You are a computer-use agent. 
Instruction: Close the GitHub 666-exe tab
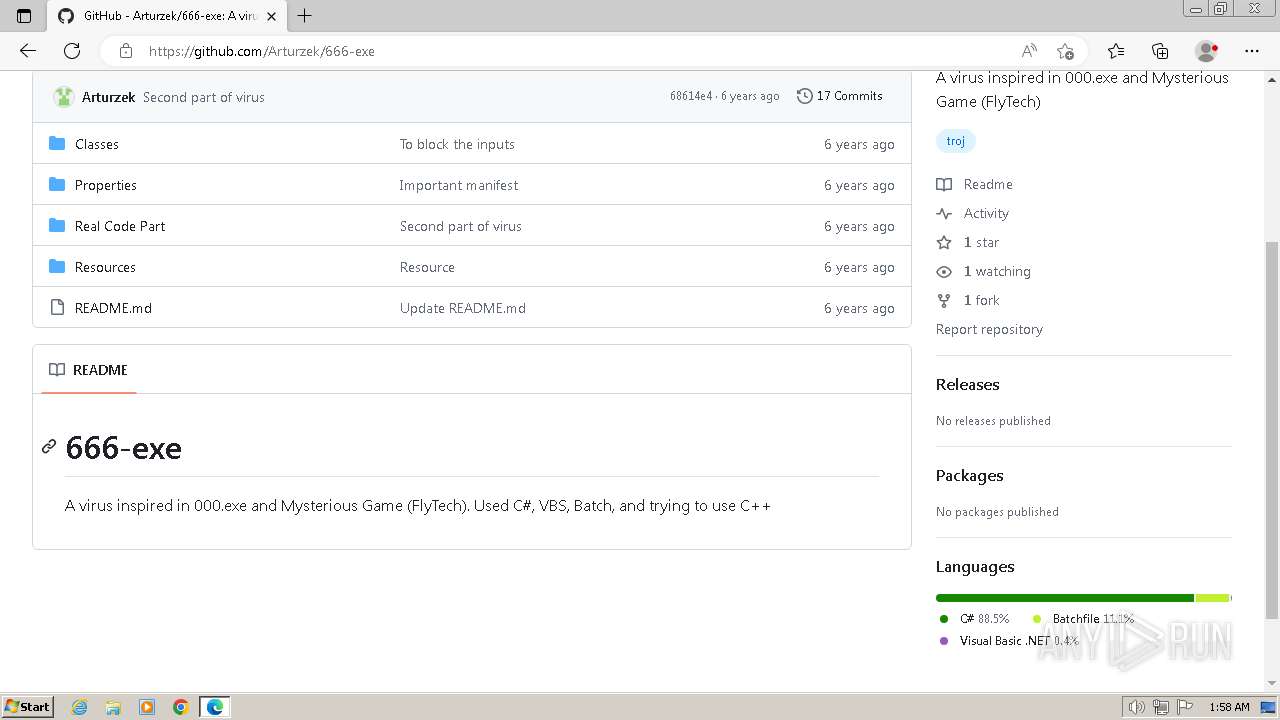click(x=271, y=16)
